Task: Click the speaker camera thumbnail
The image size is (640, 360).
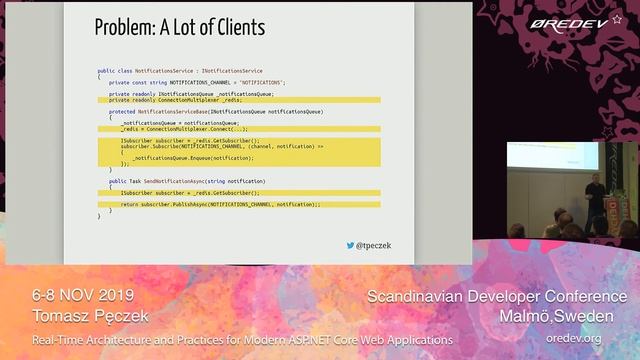Action: pyautogui.click(x=572, y=190)
